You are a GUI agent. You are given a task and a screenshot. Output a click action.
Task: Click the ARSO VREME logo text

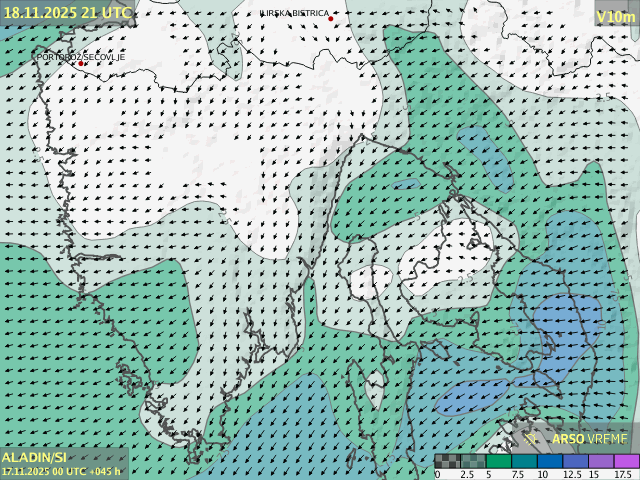[x=590, y=439]
